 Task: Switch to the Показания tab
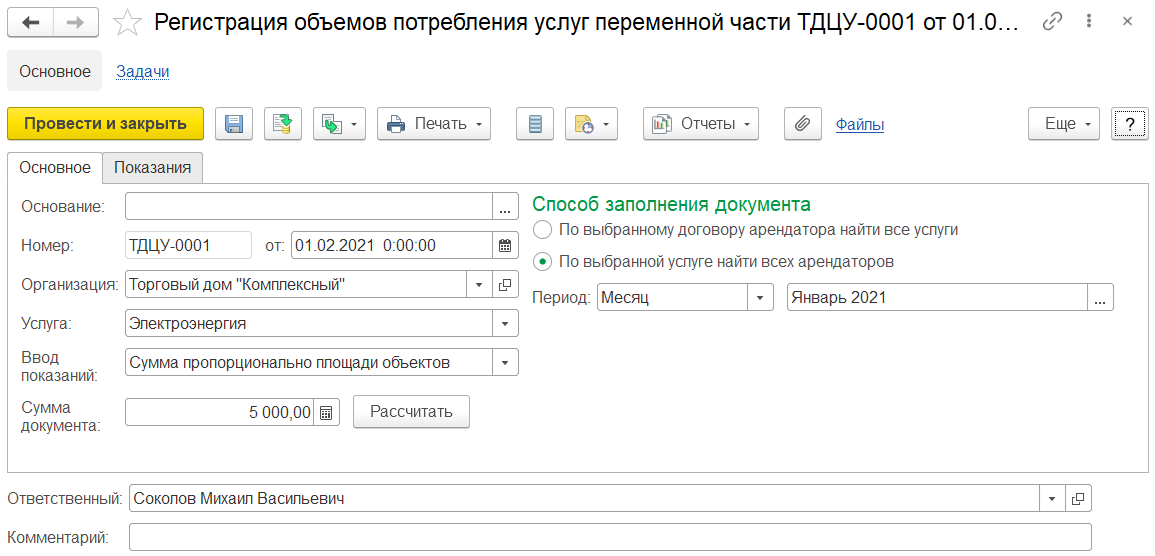[152, 168]
